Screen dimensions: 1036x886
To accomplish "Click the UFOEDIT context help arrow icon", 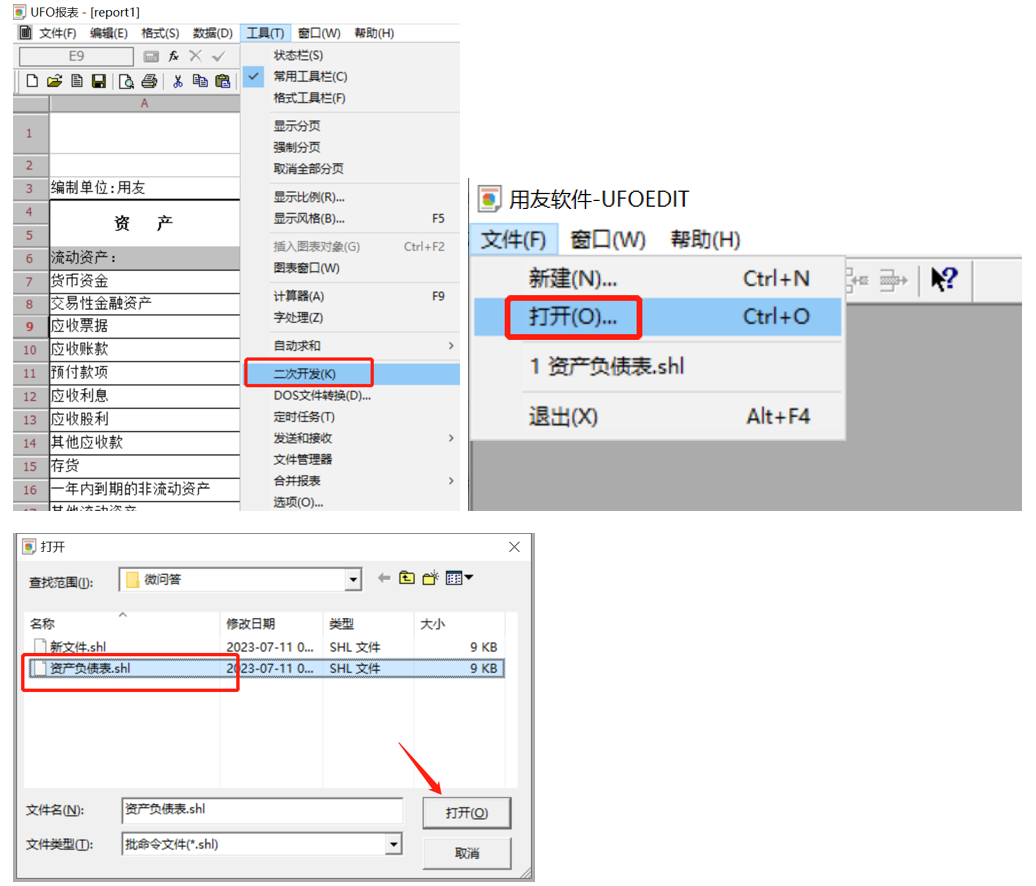I will (944, 279).
